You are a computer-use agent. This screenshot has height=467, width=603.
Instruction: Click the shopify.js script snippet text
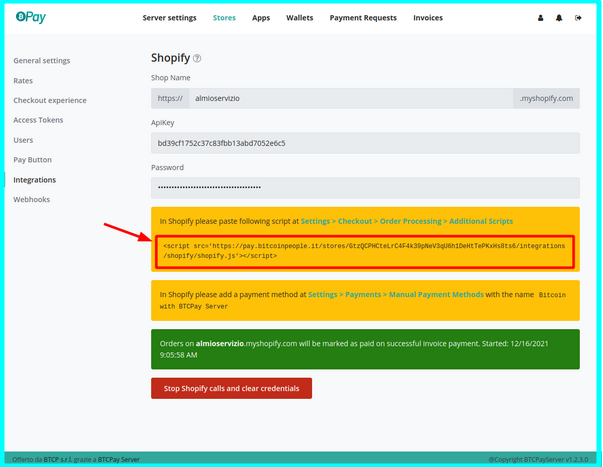coord(364,251)
